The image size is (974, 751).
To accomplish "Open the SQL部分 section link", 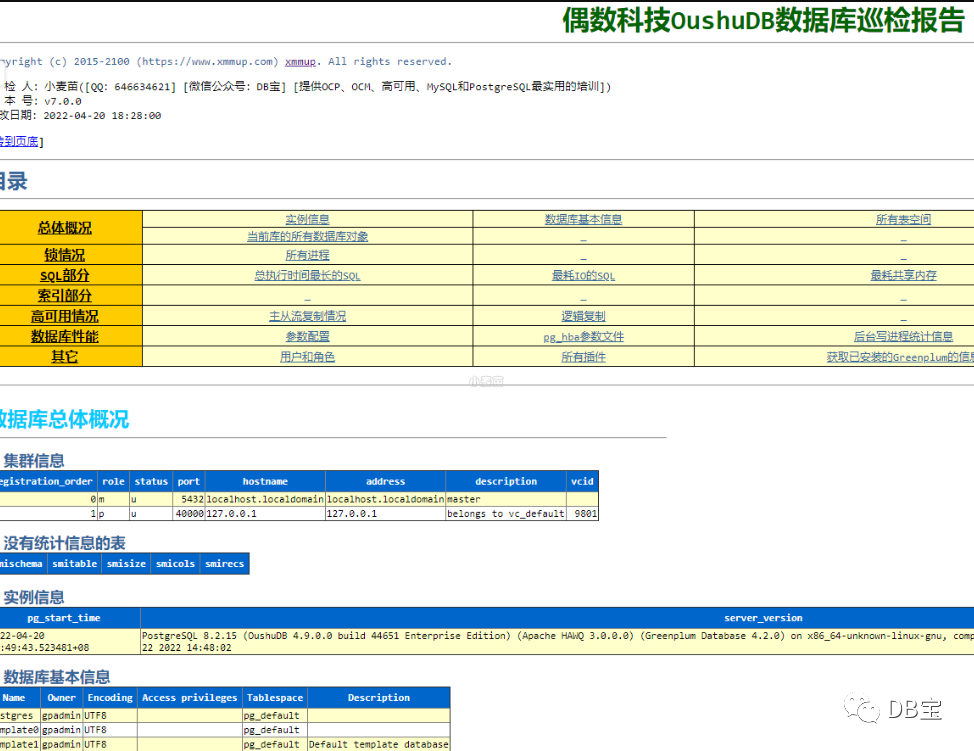I will tap(65, 276).
